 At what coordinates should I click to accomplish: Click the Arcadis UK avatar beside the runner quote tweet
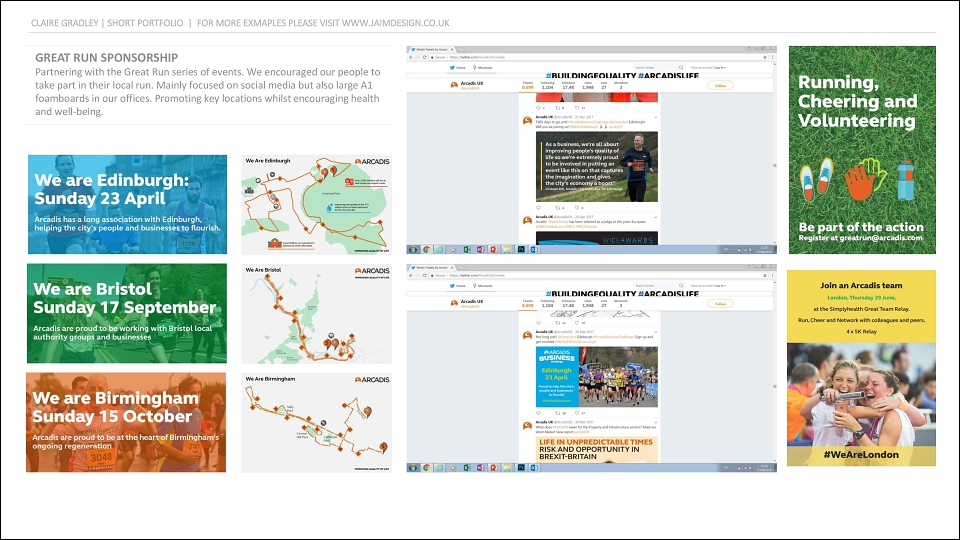[527, 121]
